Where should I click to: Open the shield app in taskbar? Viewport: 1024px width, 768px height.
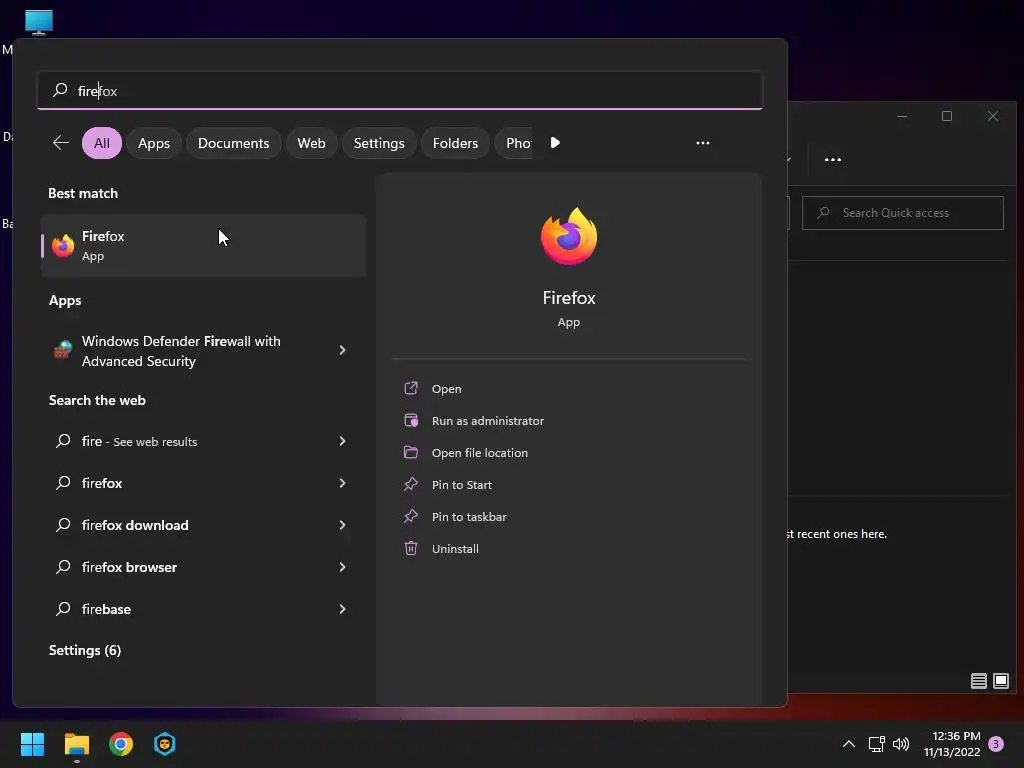pos(165,744)
